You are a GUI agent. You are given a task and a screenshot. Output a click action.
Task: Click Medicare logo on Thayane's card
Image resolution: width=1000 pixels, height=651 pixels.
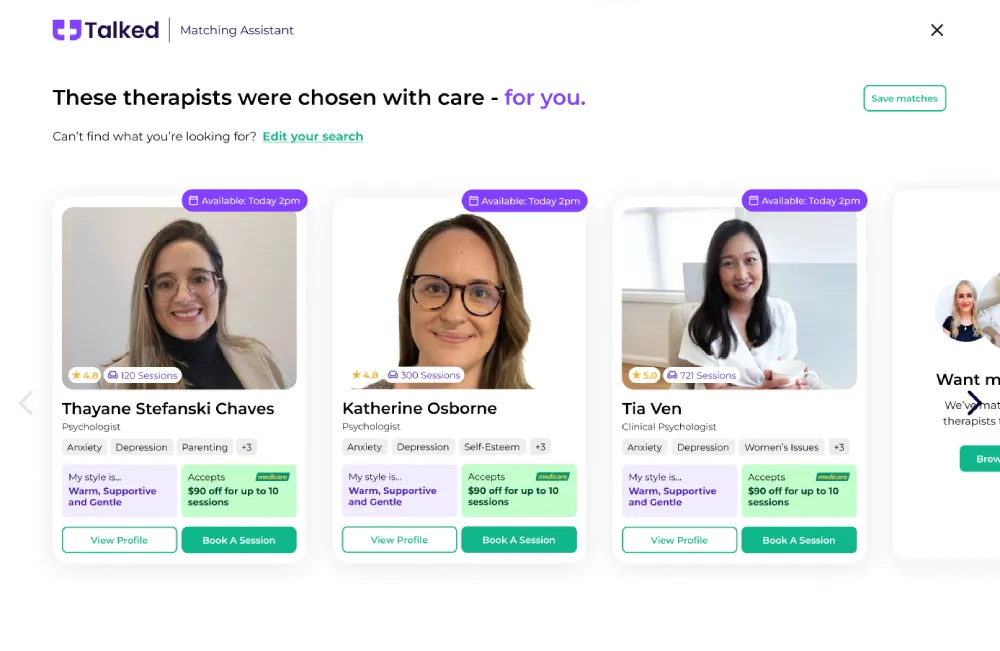(x=272, y=477)
